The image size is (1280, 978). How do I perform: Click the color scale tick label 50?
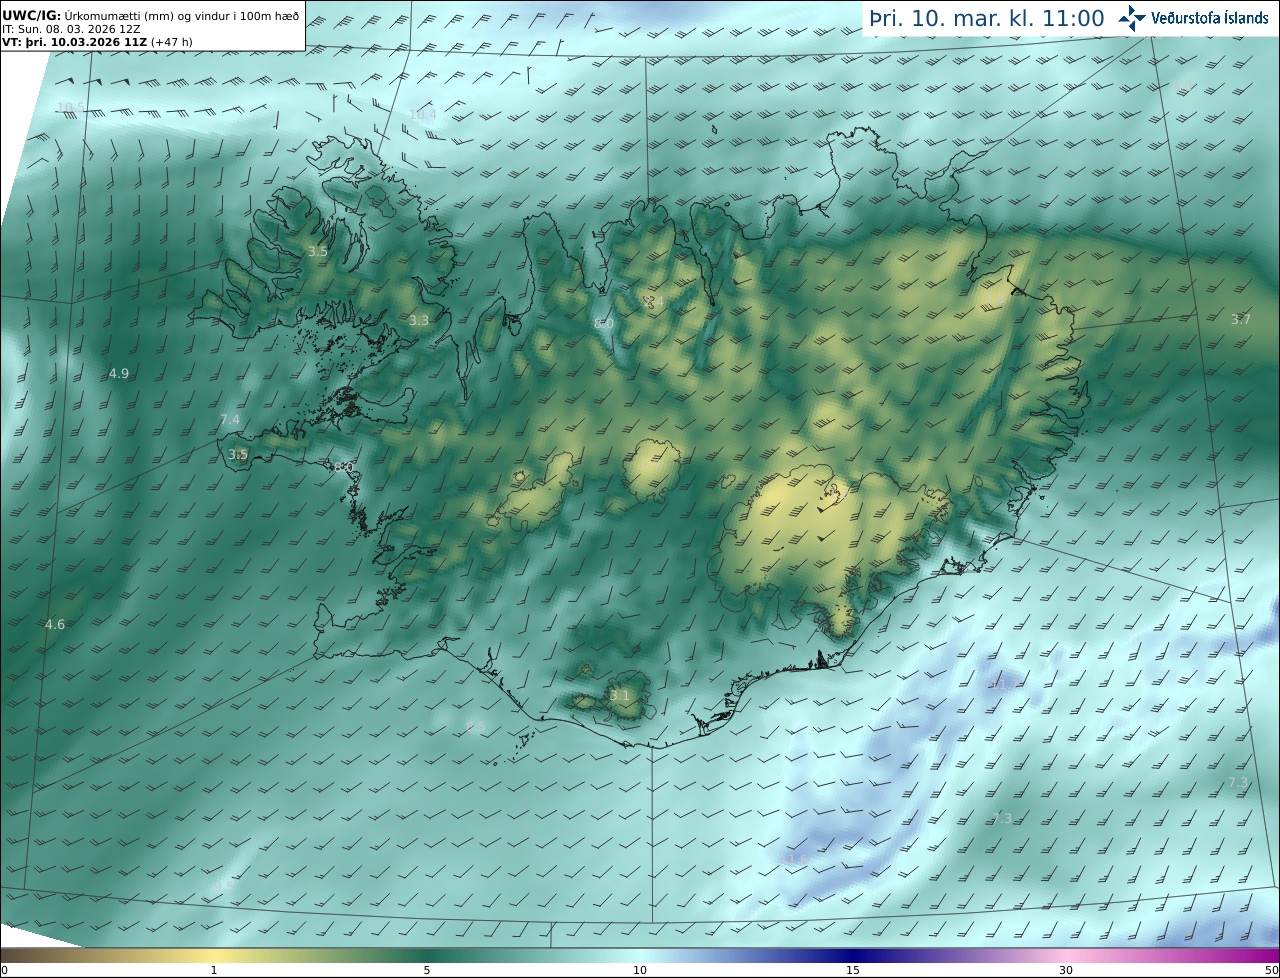[1272, 970]
